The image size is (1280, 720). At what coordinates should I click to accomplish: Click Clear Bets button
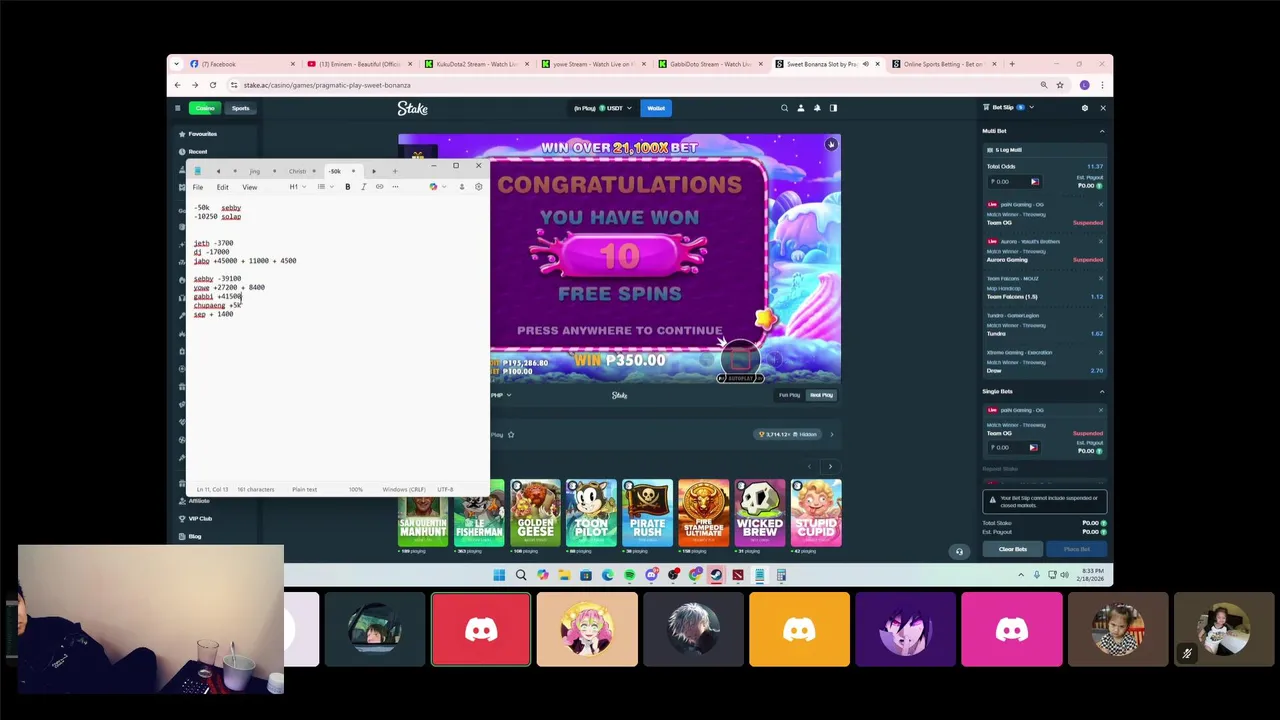(x=1013, y=549)
